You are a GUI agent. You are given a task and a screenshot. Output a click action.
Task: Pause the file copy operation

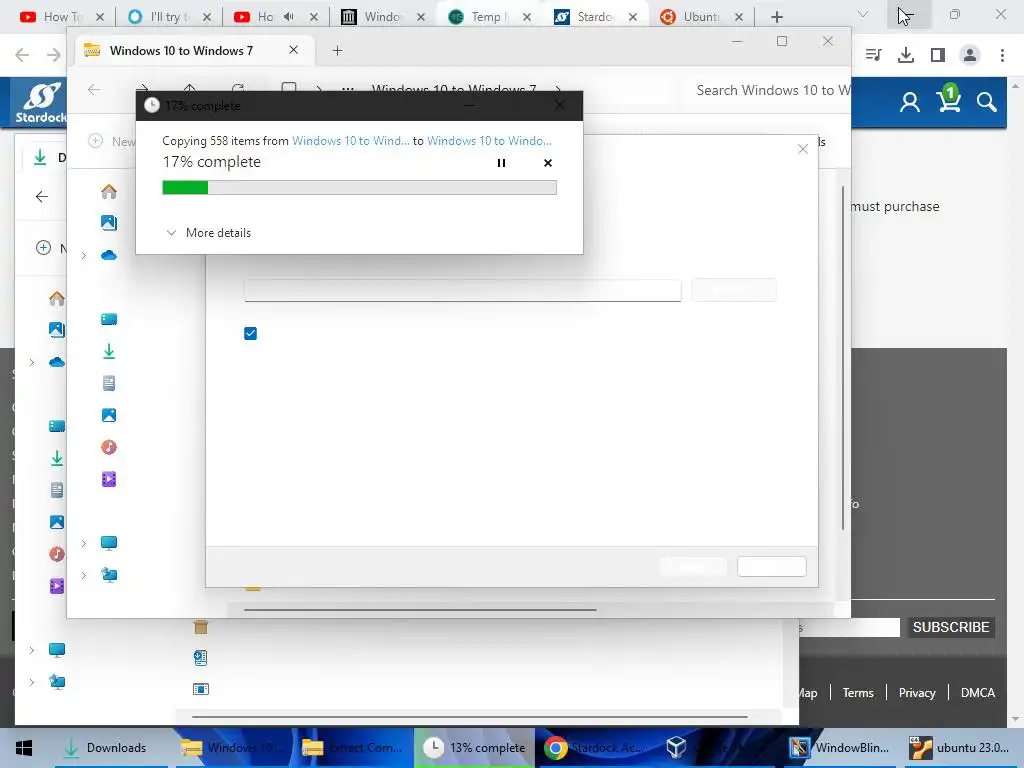[x=501, y=163]
